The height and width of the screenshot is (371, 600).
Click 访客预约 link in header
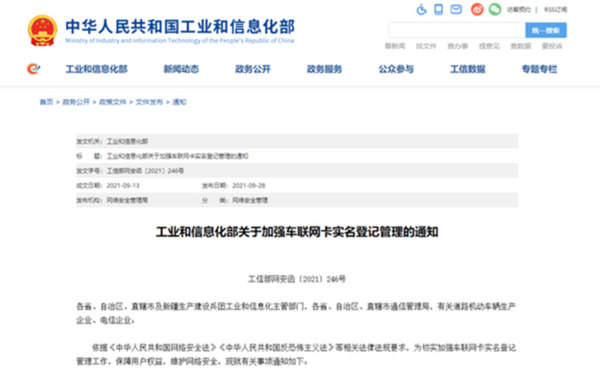(x=519, y=10)
